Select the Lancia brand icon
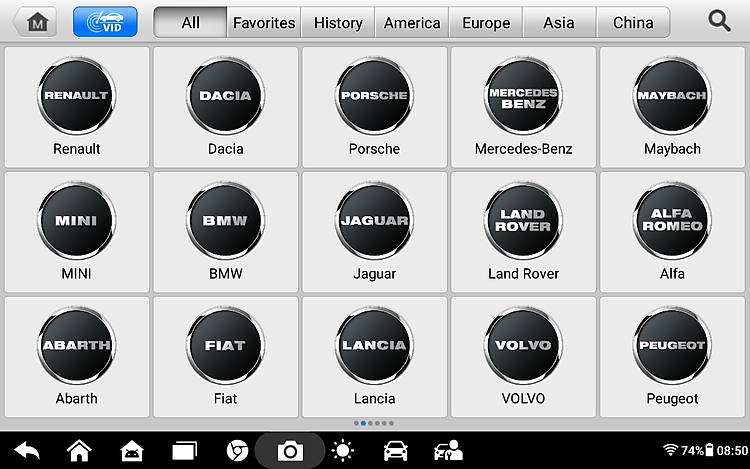This screenshot has width=750, height=469. (375, 346)
